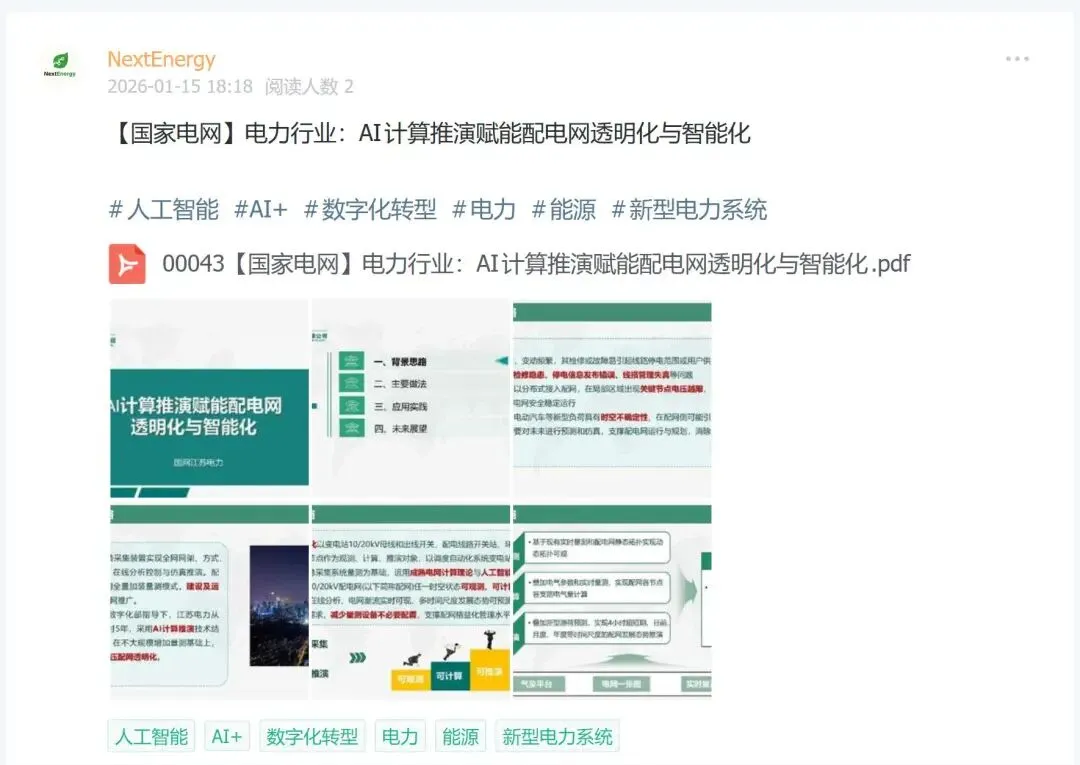Open the three-dot more options menu

tap(1017, 59)
